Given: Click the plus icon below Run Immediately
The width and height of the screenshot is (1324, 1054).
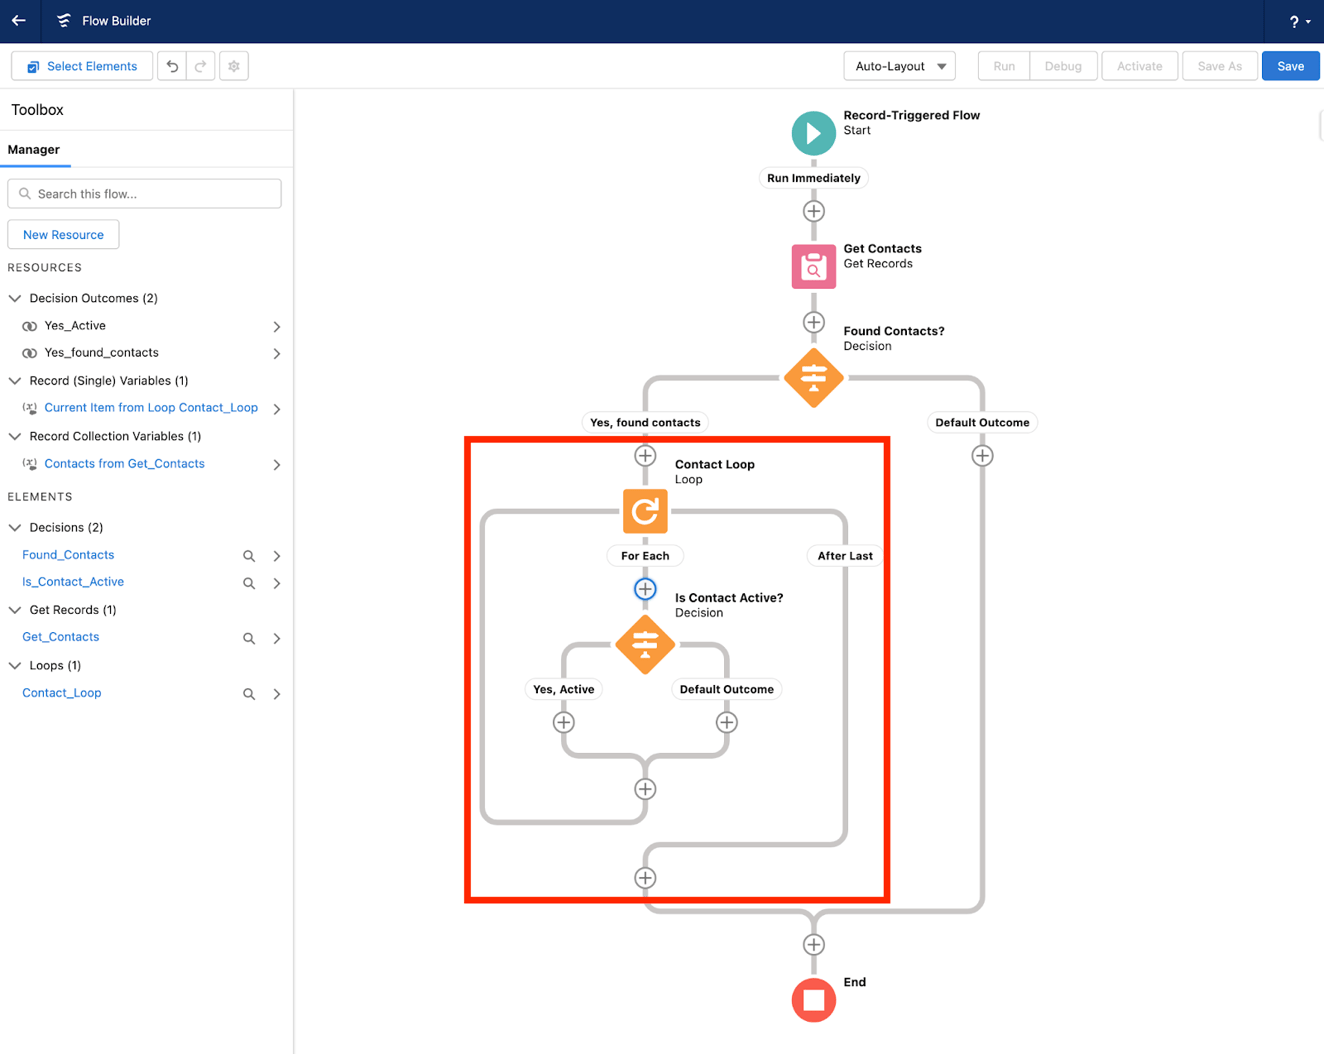Looking at the screenshot, I should coord(813,211).
